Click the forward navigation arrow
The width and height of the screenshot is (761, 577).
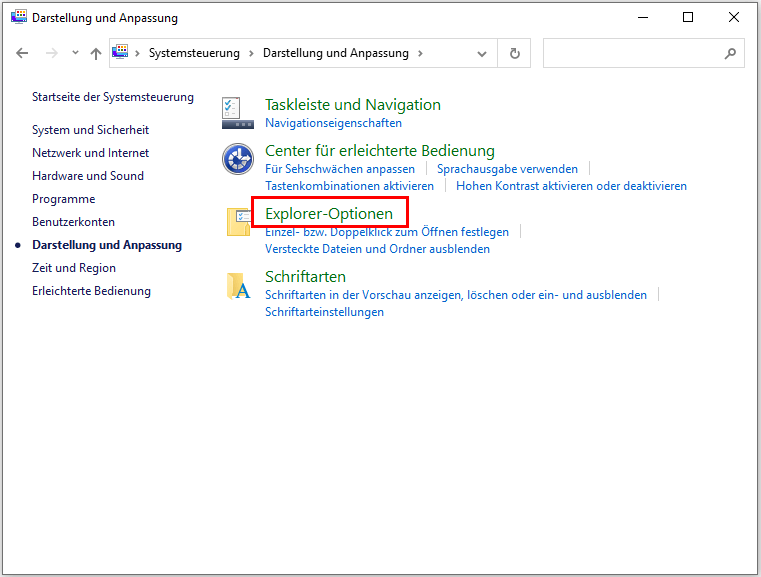(51, 53)
